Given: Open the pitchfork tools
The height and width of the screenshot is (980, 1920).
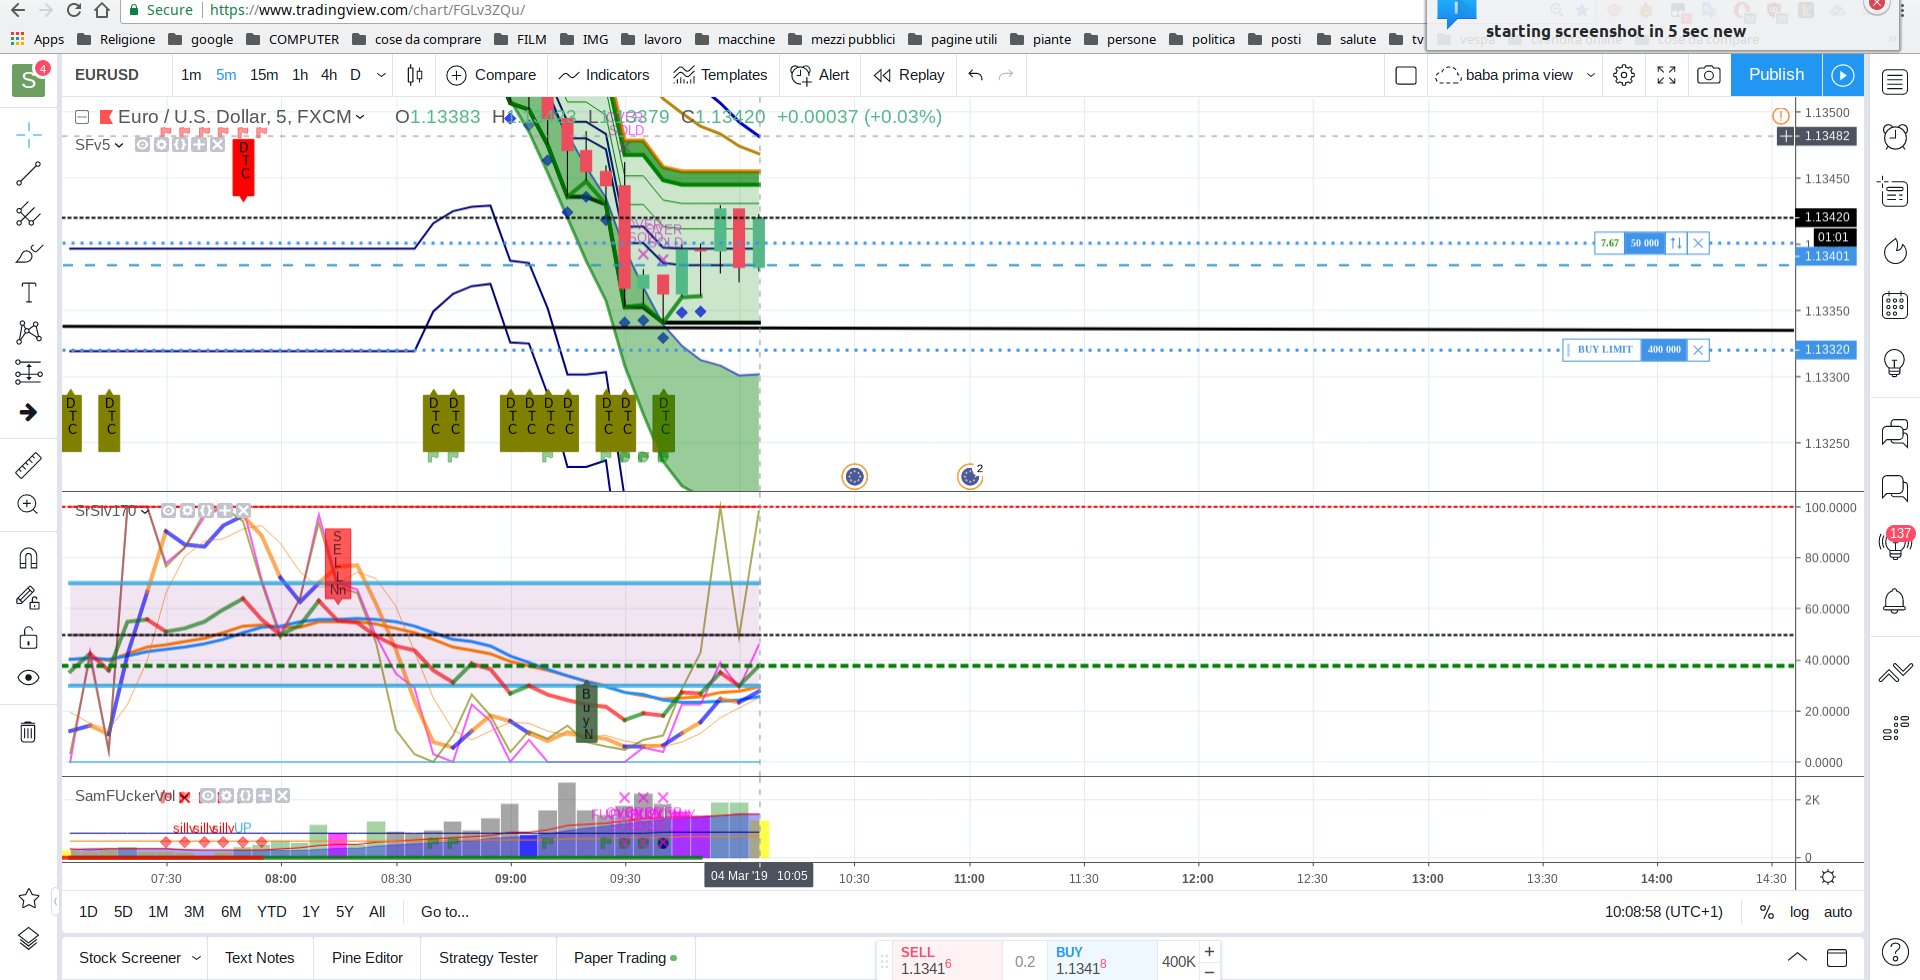Looking at the screenshot, I should point(28,214).
